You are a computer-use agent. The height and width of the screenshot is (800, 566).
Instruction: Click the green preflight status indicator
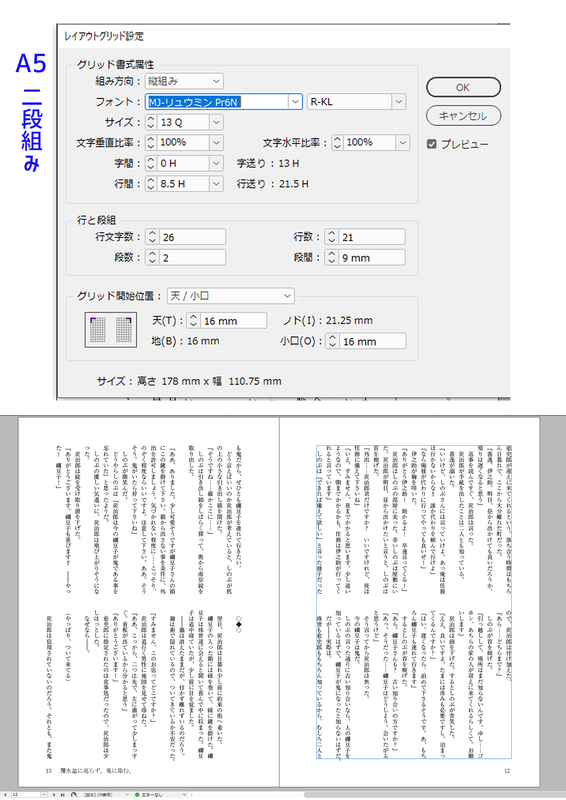click(137, 795)
